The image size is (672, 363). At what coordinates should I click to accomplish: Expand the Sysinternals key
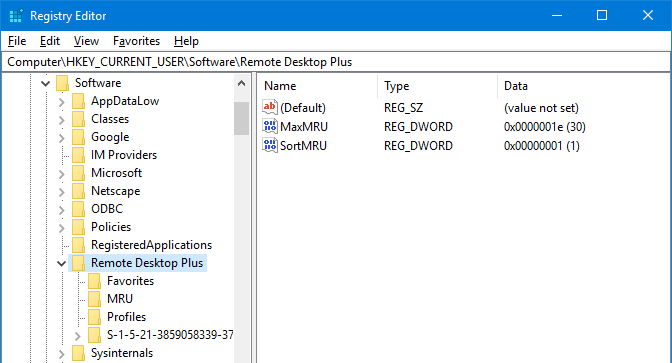click(x=62, y=354)
